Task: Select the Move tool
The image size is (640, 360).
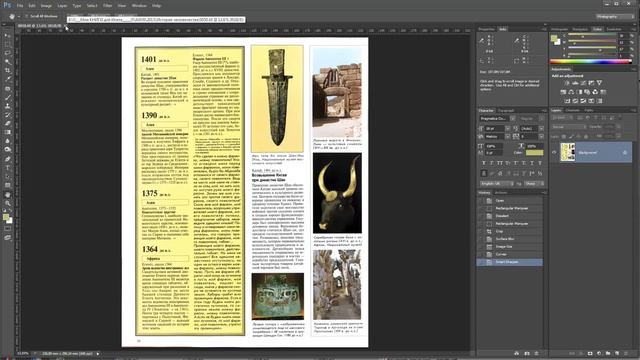Action: pyautogui.click(x=7, y=36)
